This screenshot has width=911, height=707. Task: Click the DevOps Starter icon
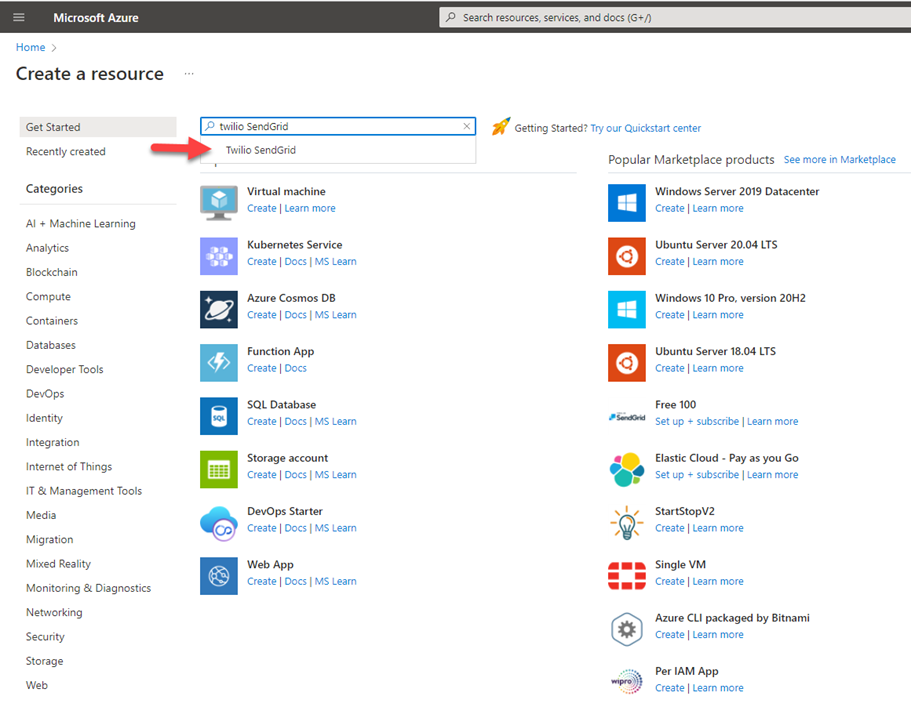218,523
